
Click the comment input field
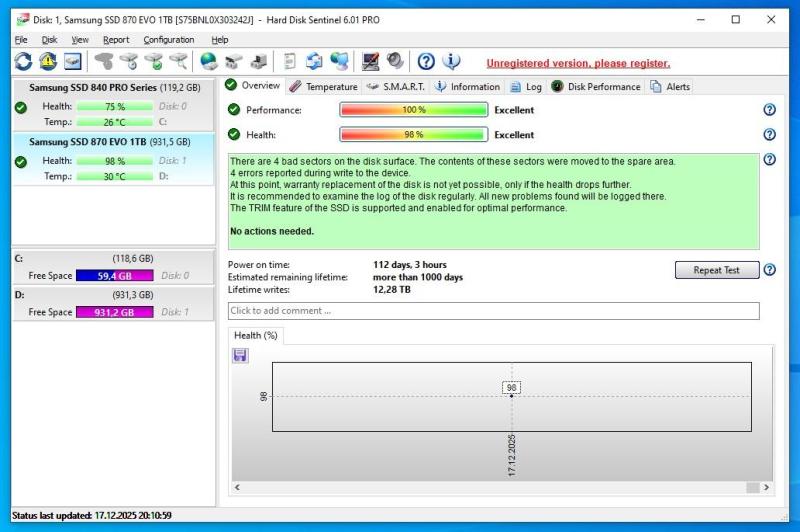pos(493,311)
